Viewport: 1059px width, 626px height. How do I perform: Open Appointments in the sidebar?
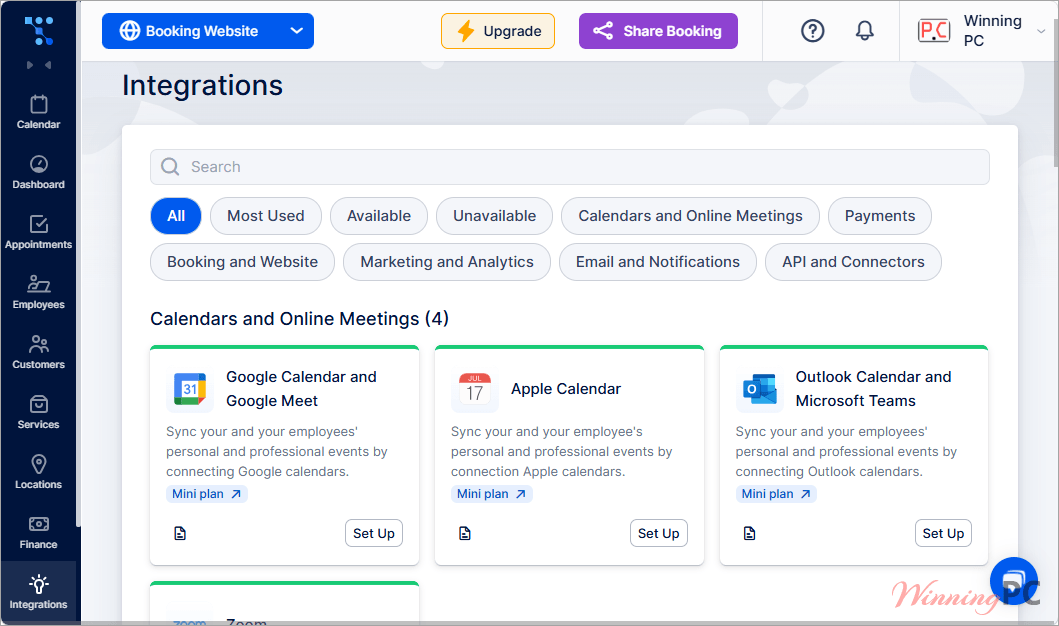click(x=38, y=232)
